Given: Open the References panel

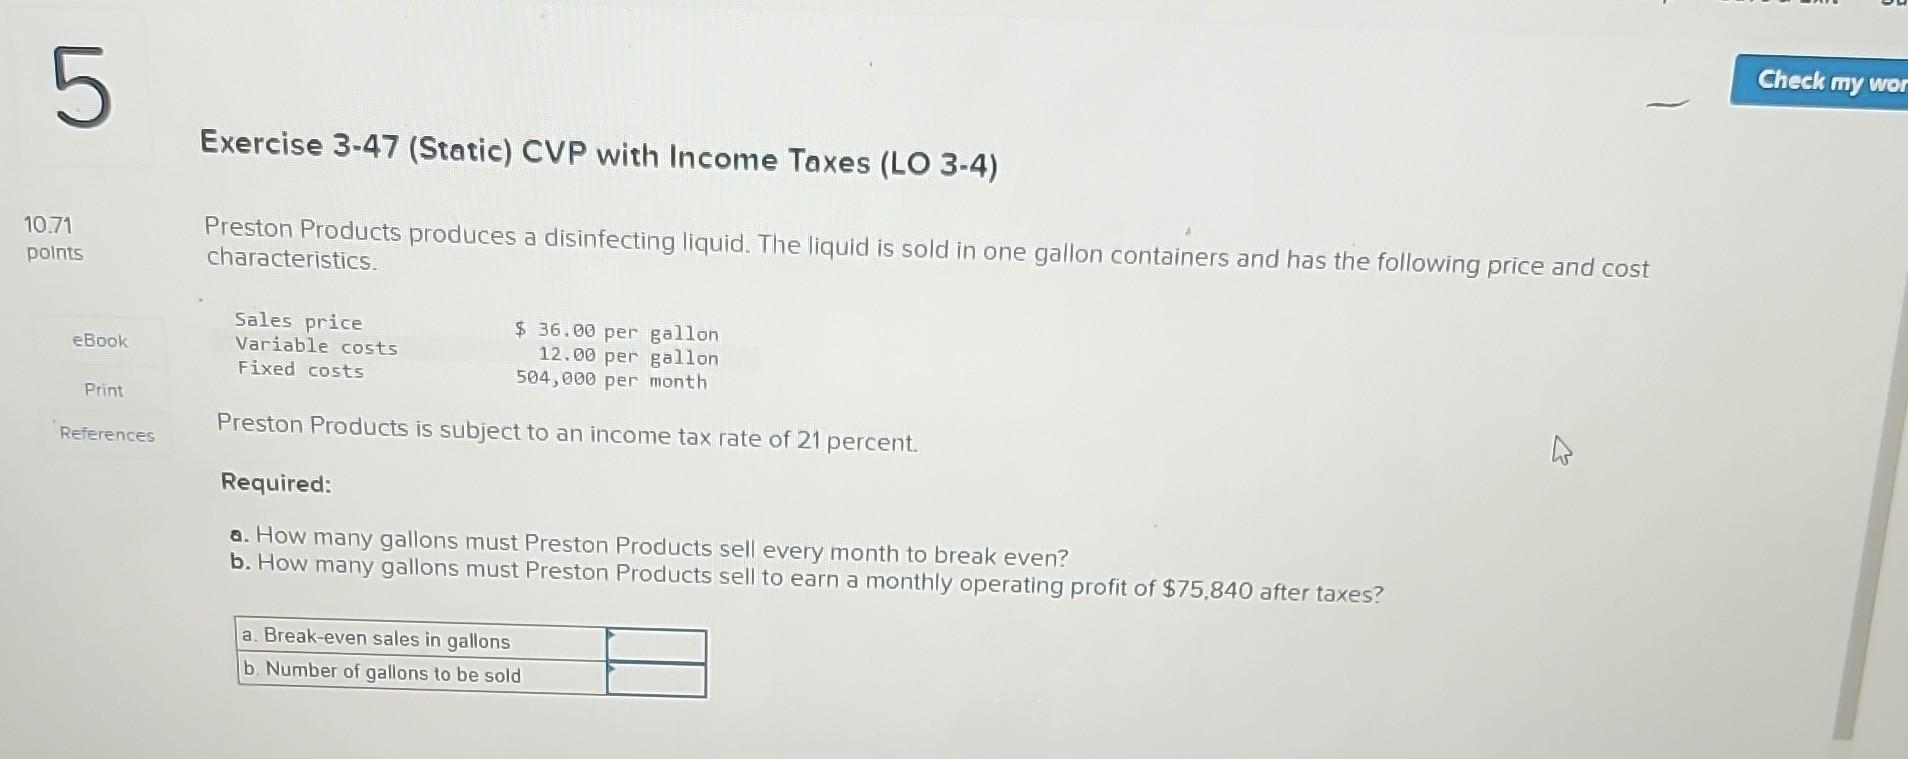Looking at the screenshot, I should click(x=106, y=435).
